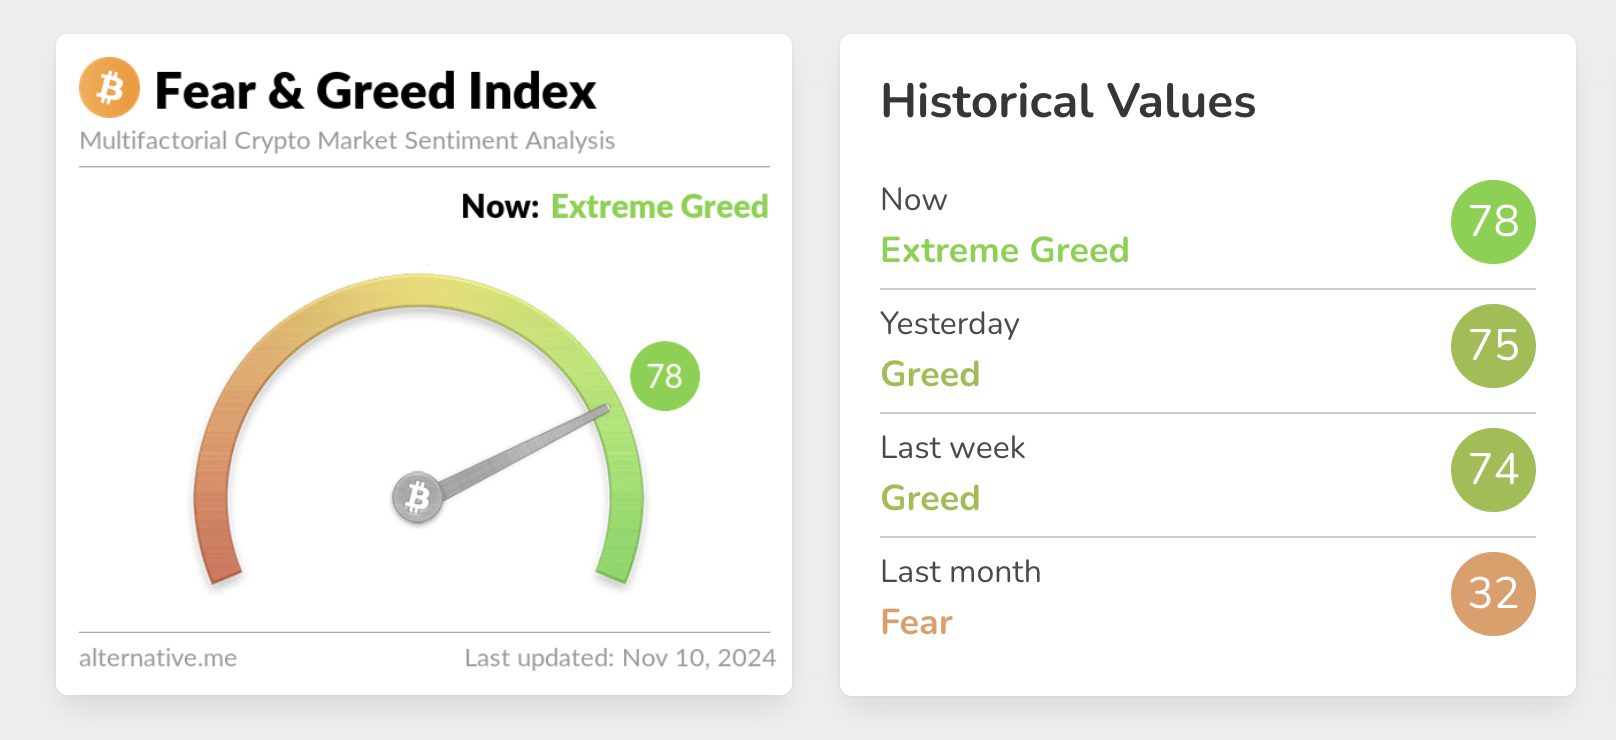This screenshot has height=740, width=1616.
Task: Click the yellow top of gauge arc
Action: pyautogui.click(x=418, y=290)
